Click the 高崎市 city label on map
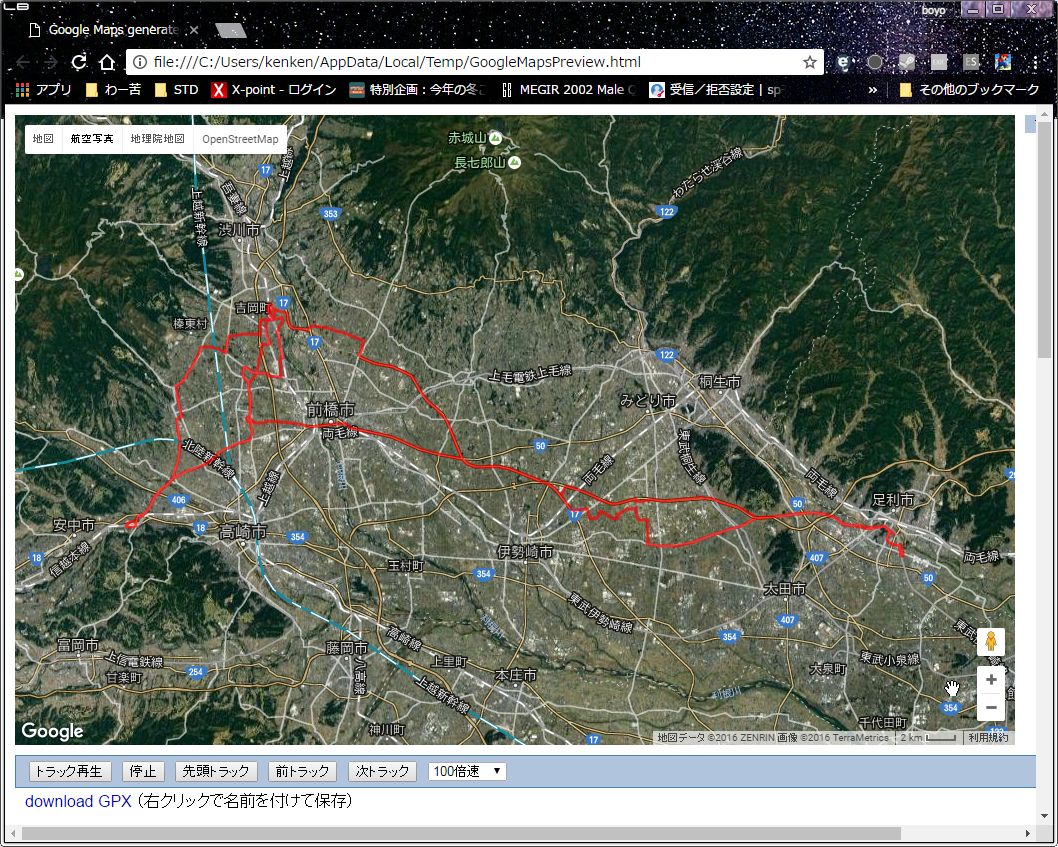Image resolution: width=1058 pixels, height=847 pixels. click(x=242, y=532)
